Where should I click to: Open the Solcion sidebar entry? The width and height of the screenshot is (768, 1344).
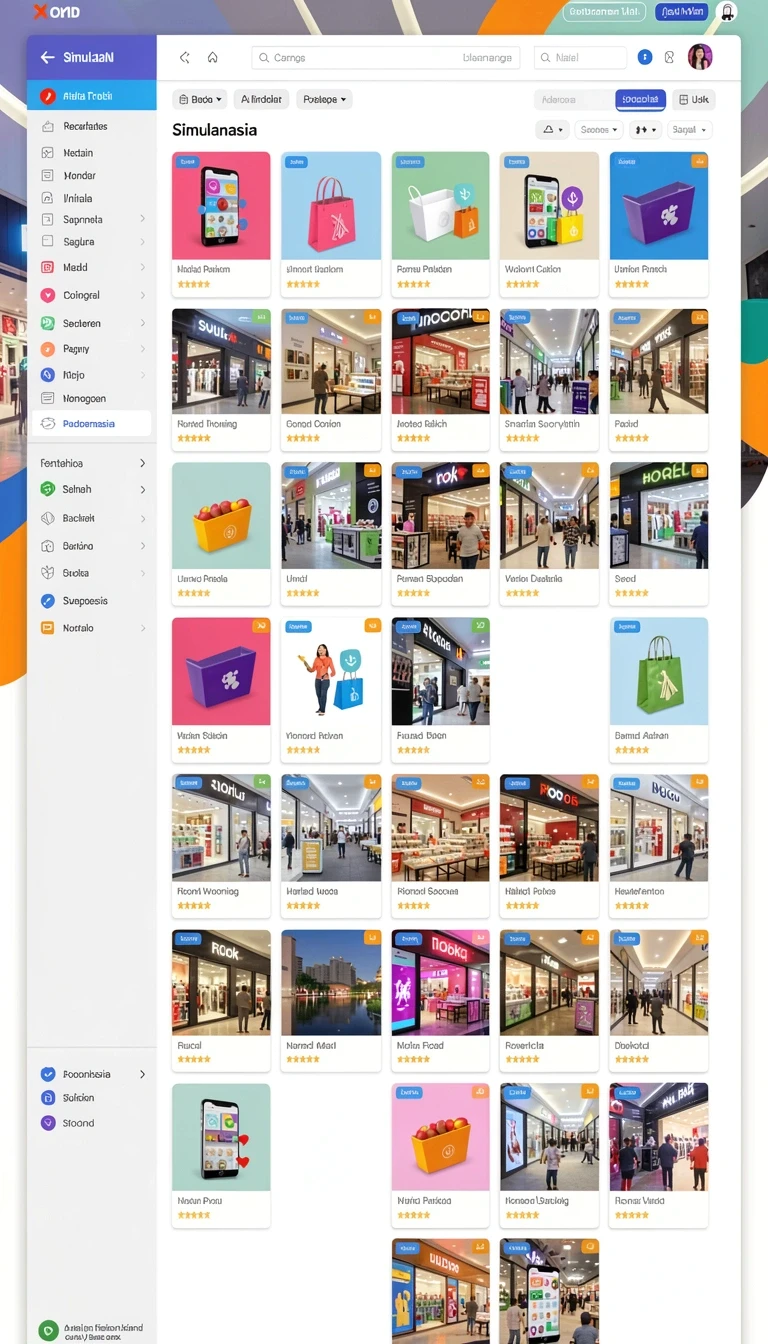tap(92, 1098)
